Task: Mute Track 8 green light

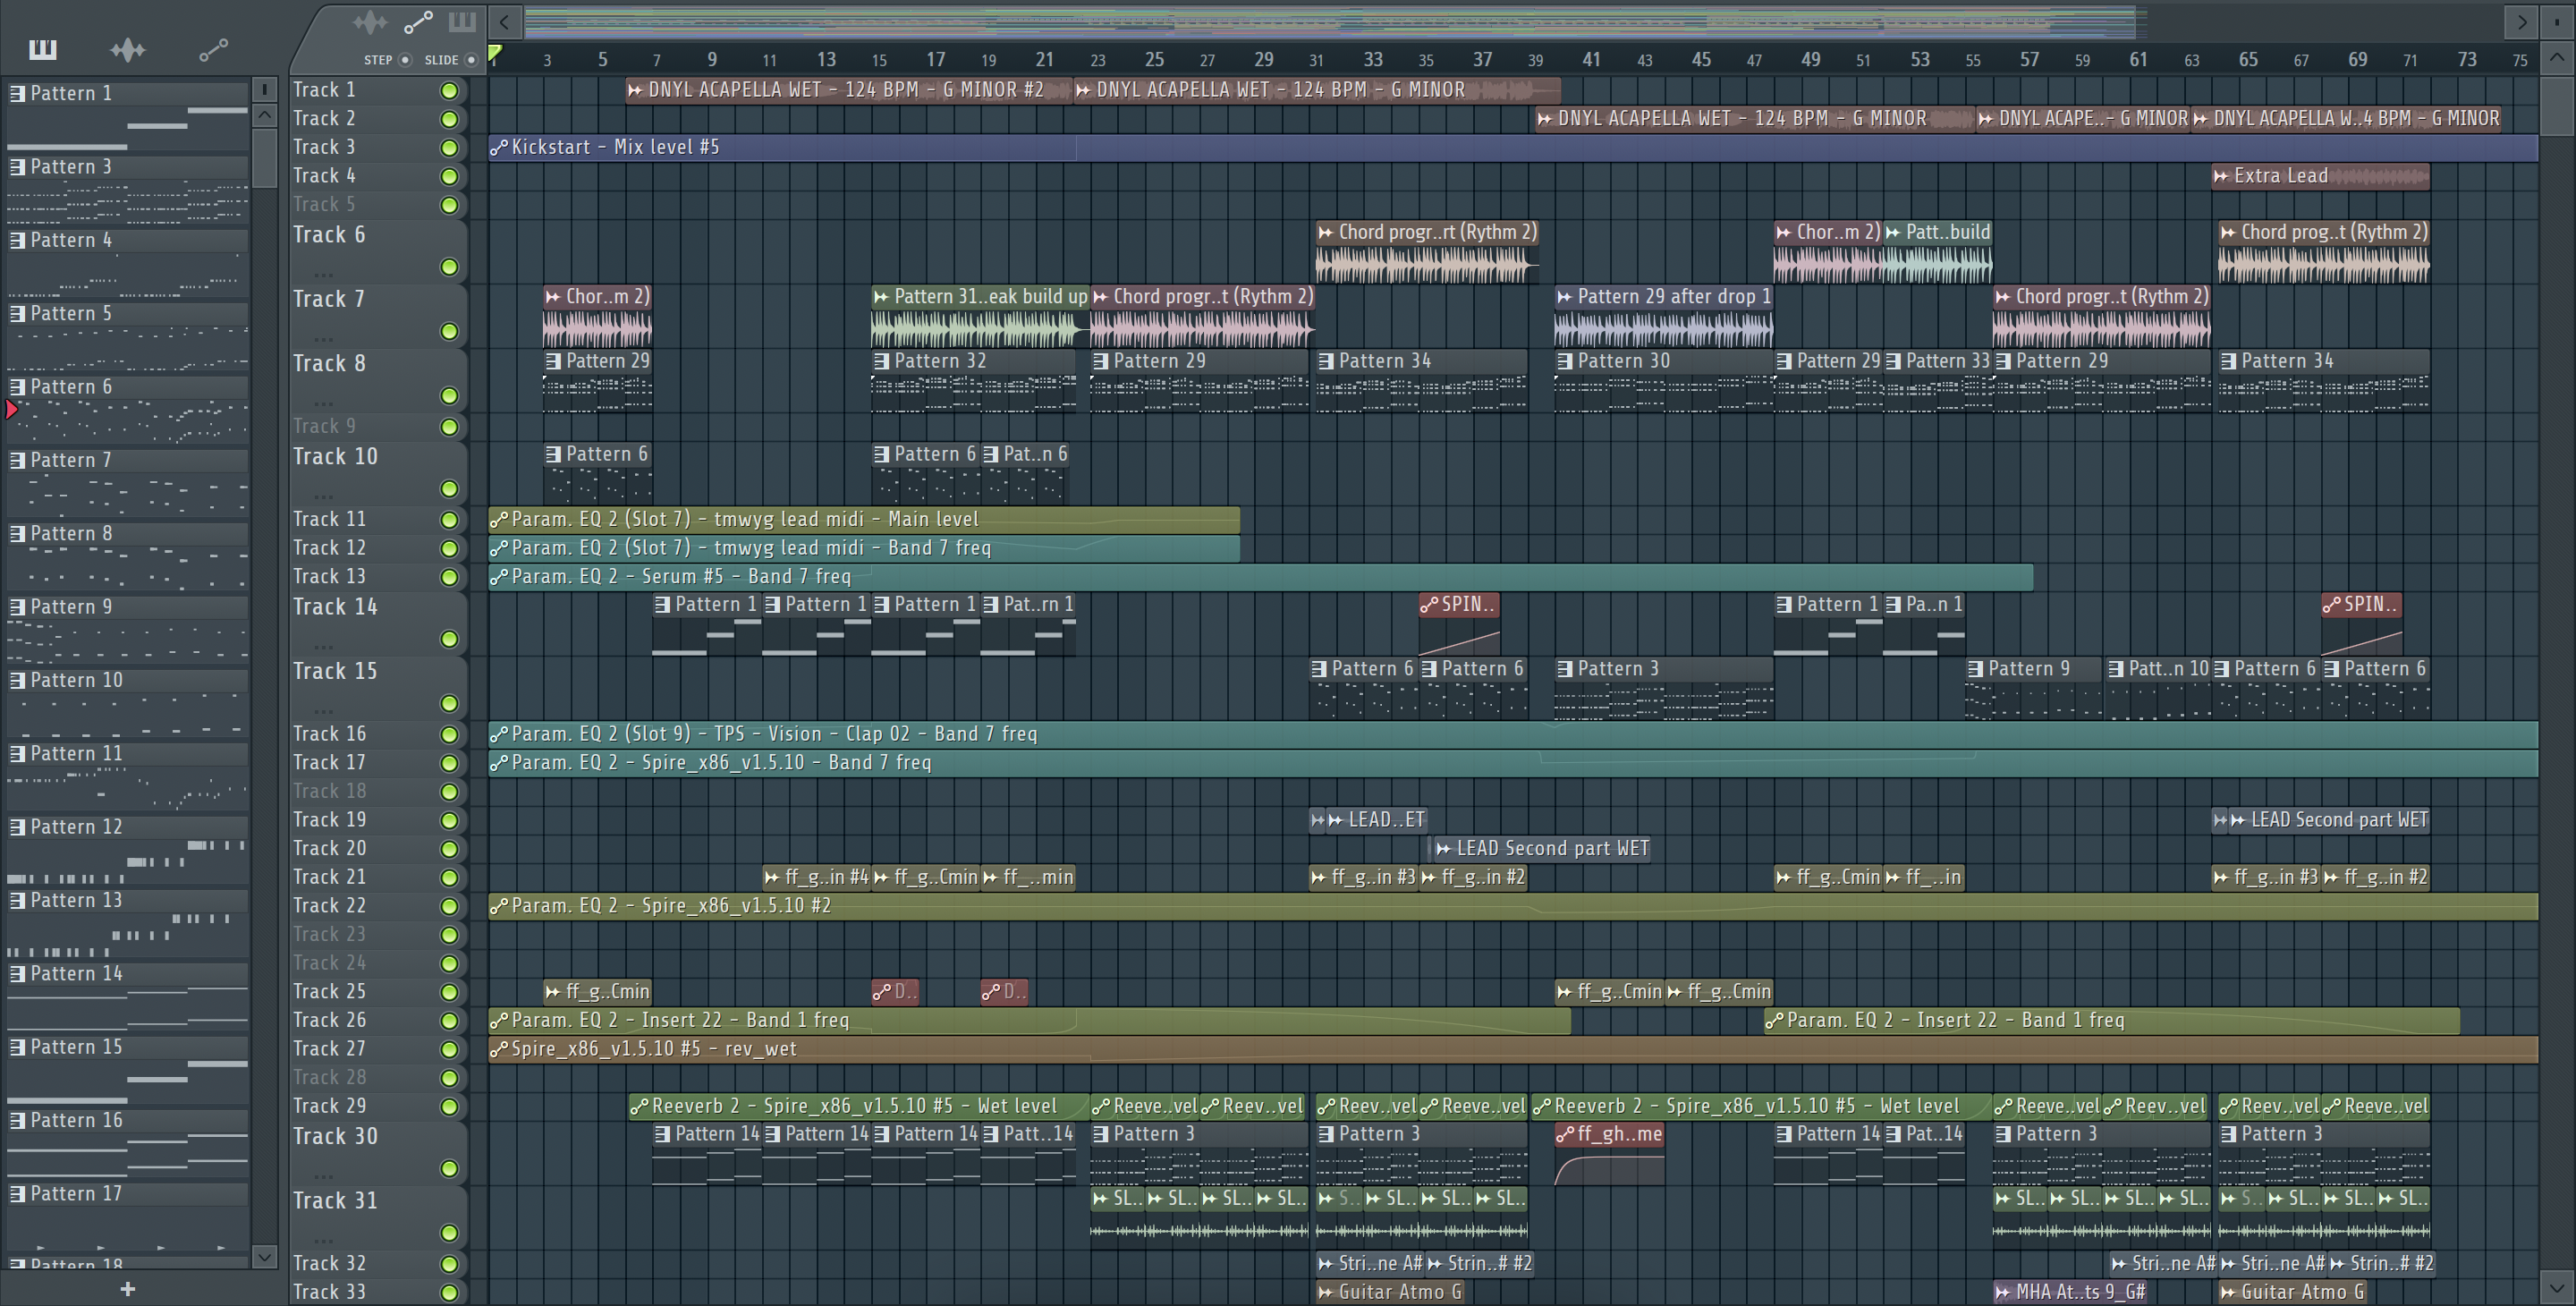Action: [x=450, y=396]
